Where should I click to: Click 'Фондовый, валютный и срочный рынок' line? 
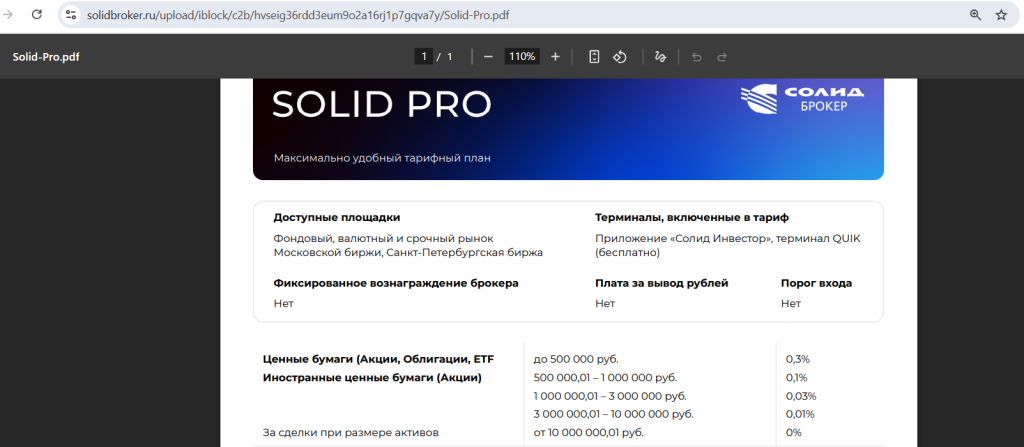(383, 239)
